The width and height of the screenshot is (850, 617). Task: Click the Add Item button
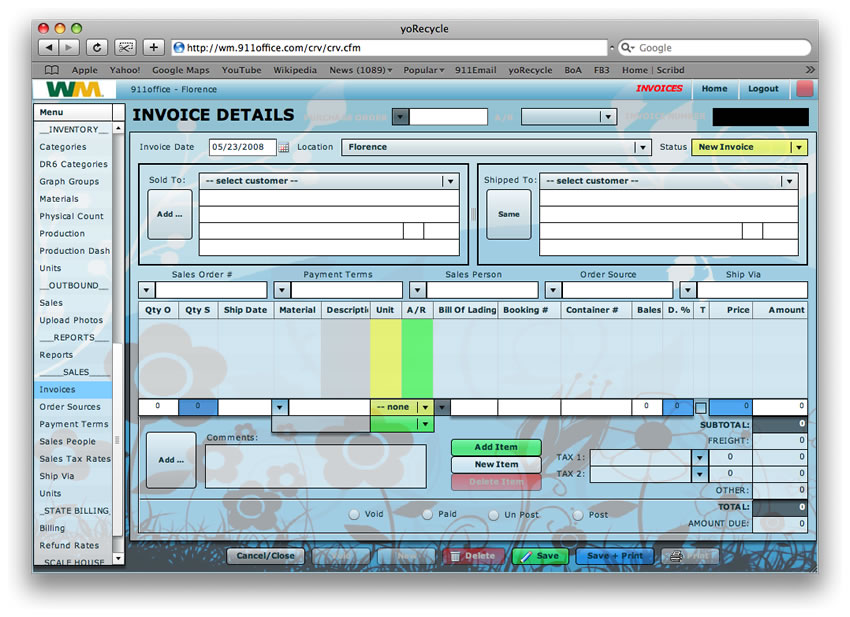point(496,447)
